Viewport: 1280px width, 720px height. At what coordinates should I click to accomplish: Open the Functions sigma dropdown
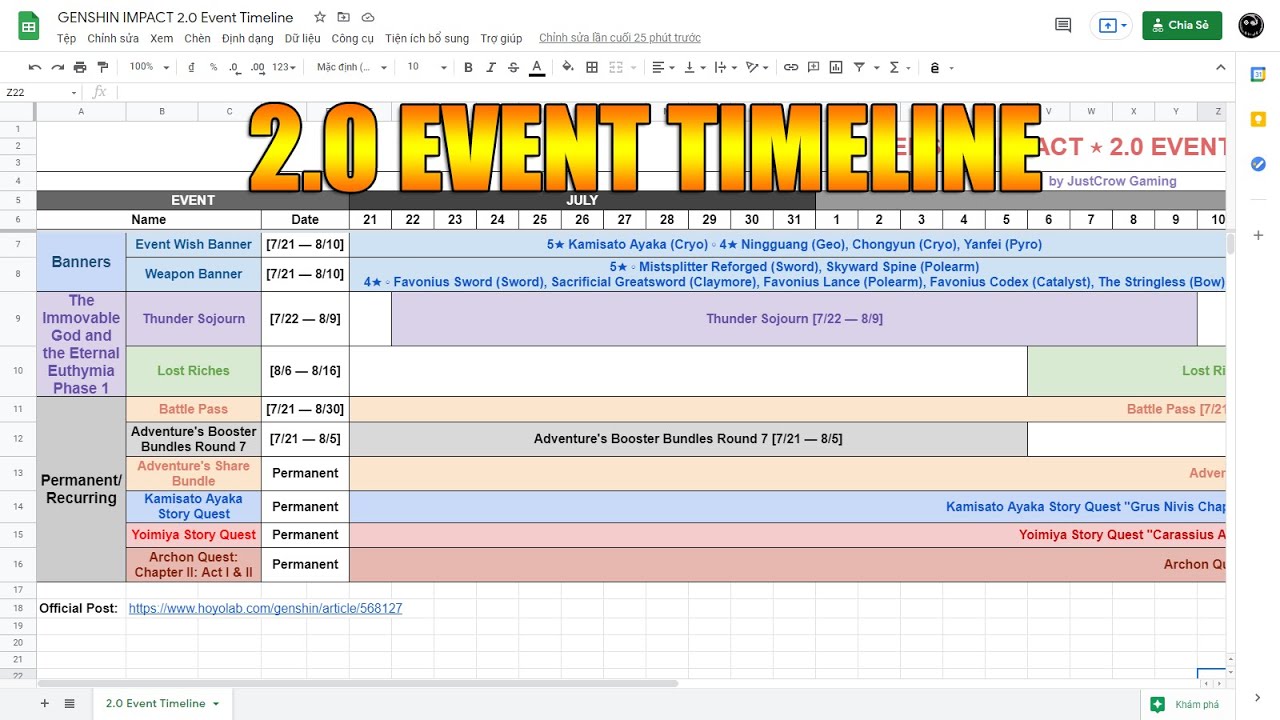[899, 67]
